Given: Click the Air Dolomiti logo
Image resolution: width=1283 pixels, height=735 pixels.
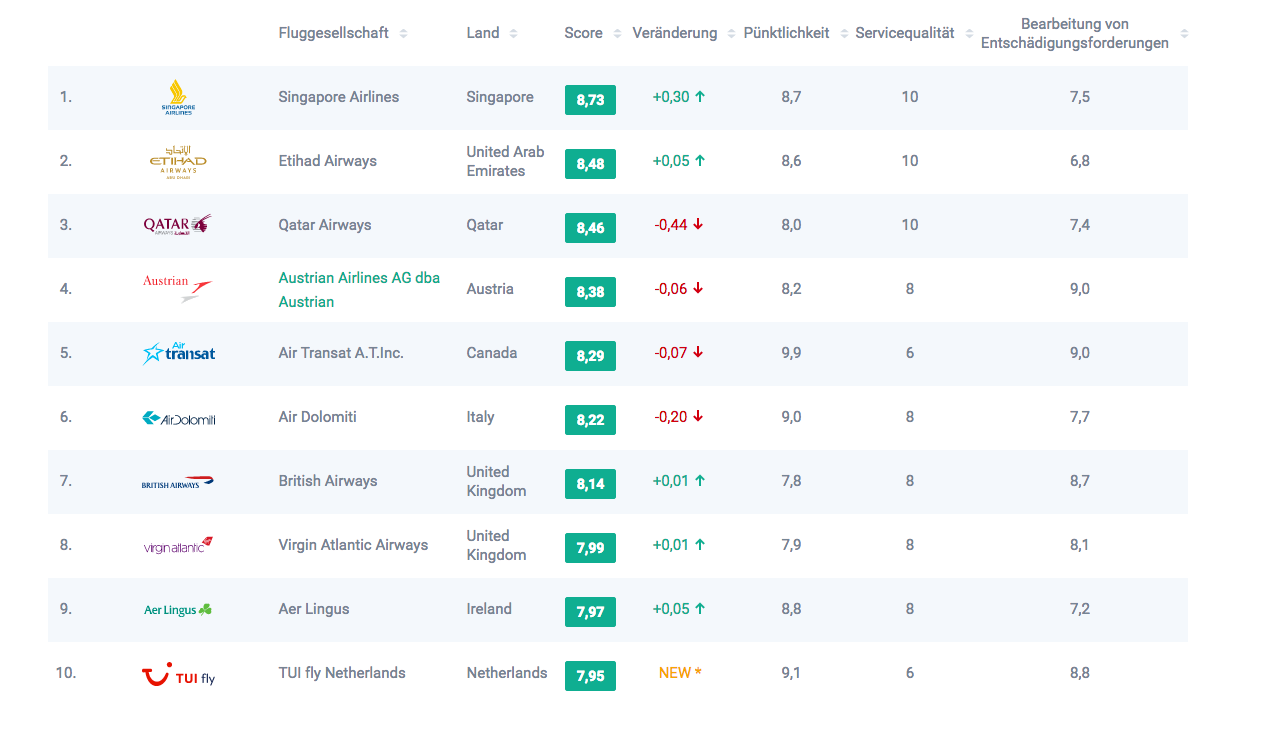Looking at the screenshot, I should 178,418.
